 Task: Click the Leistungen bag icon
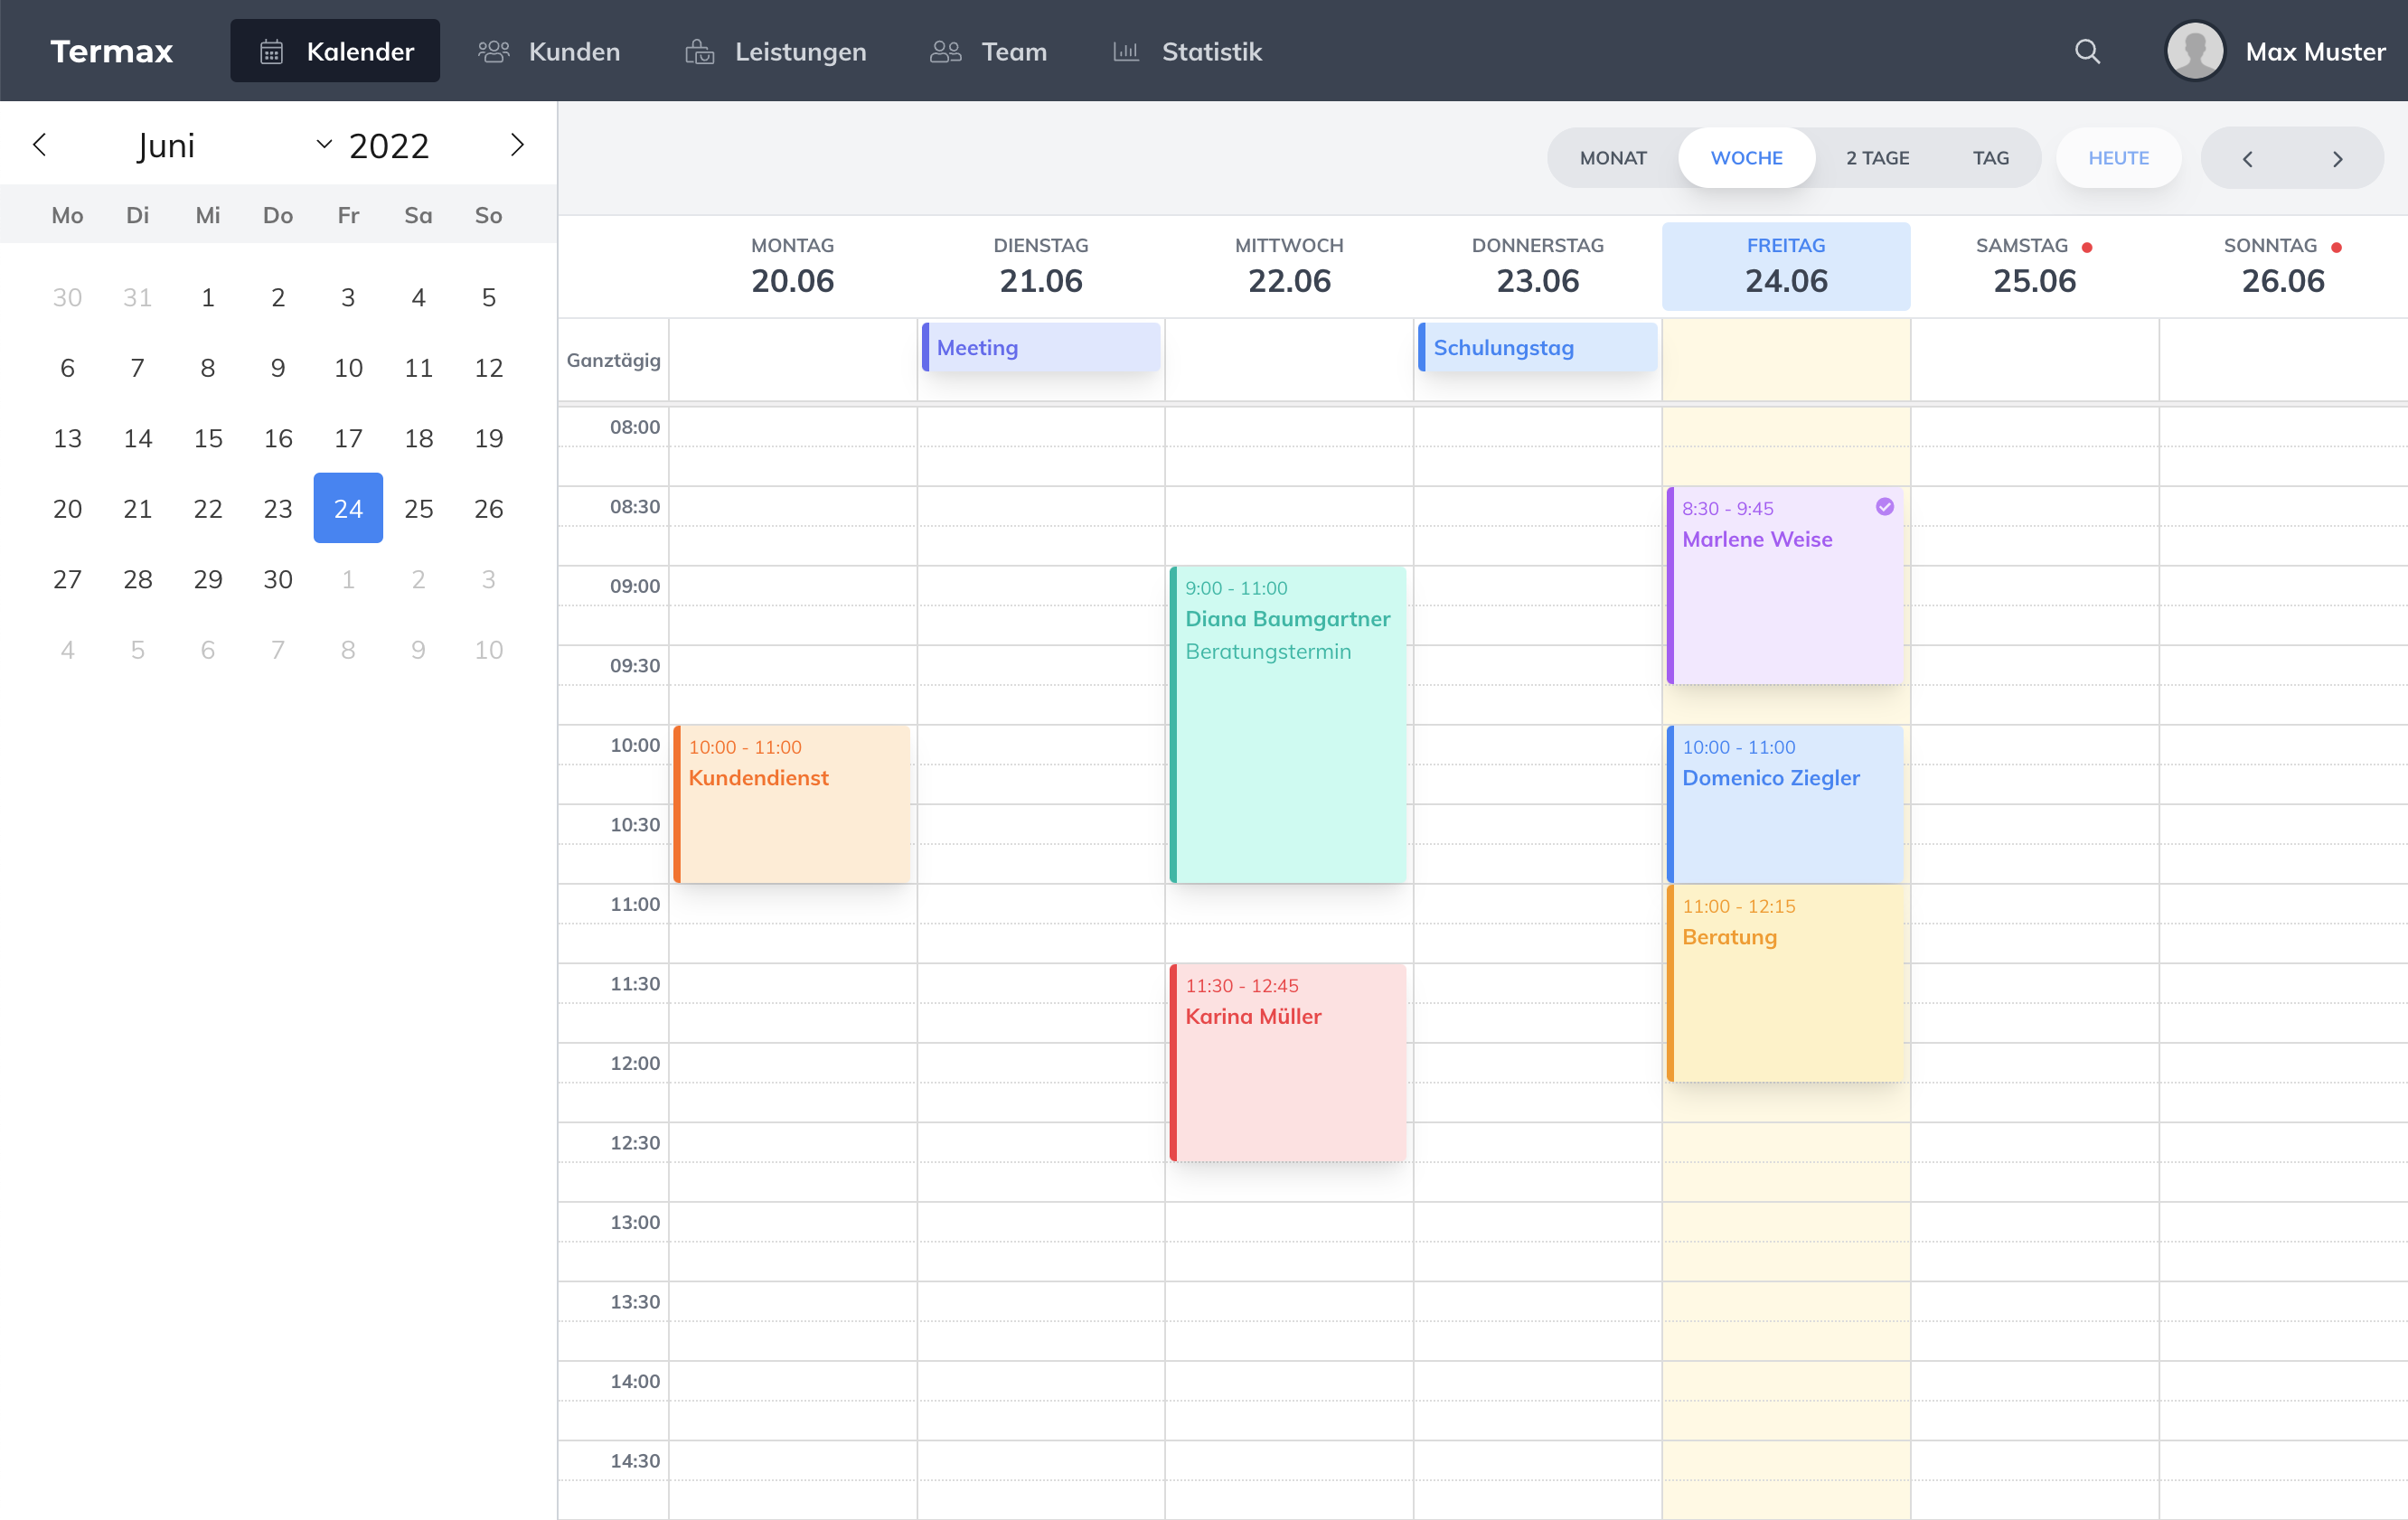[699, 51]
